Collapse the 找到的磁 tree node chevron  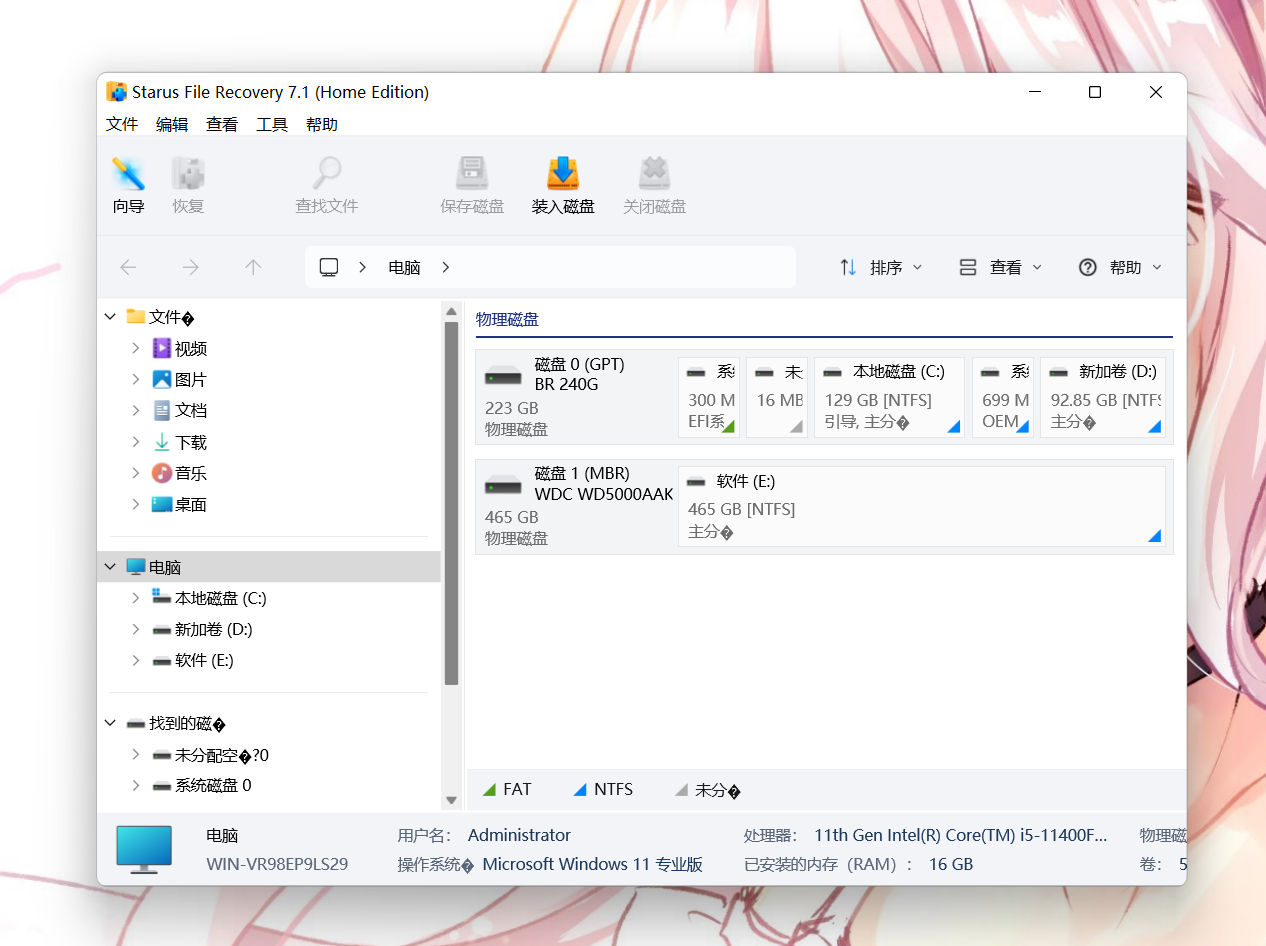tap(110, 723)
